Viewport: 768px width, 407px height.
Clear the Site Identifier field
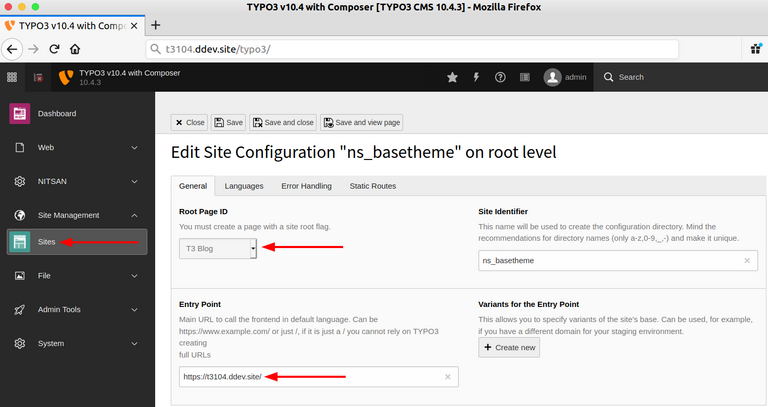pyautogui.click(x=747, y=261)
